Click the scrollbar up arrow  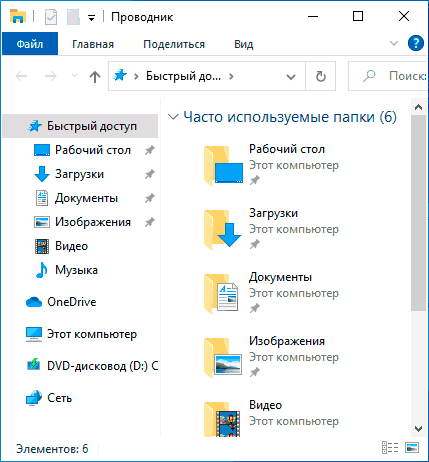[x=419, y=107]
